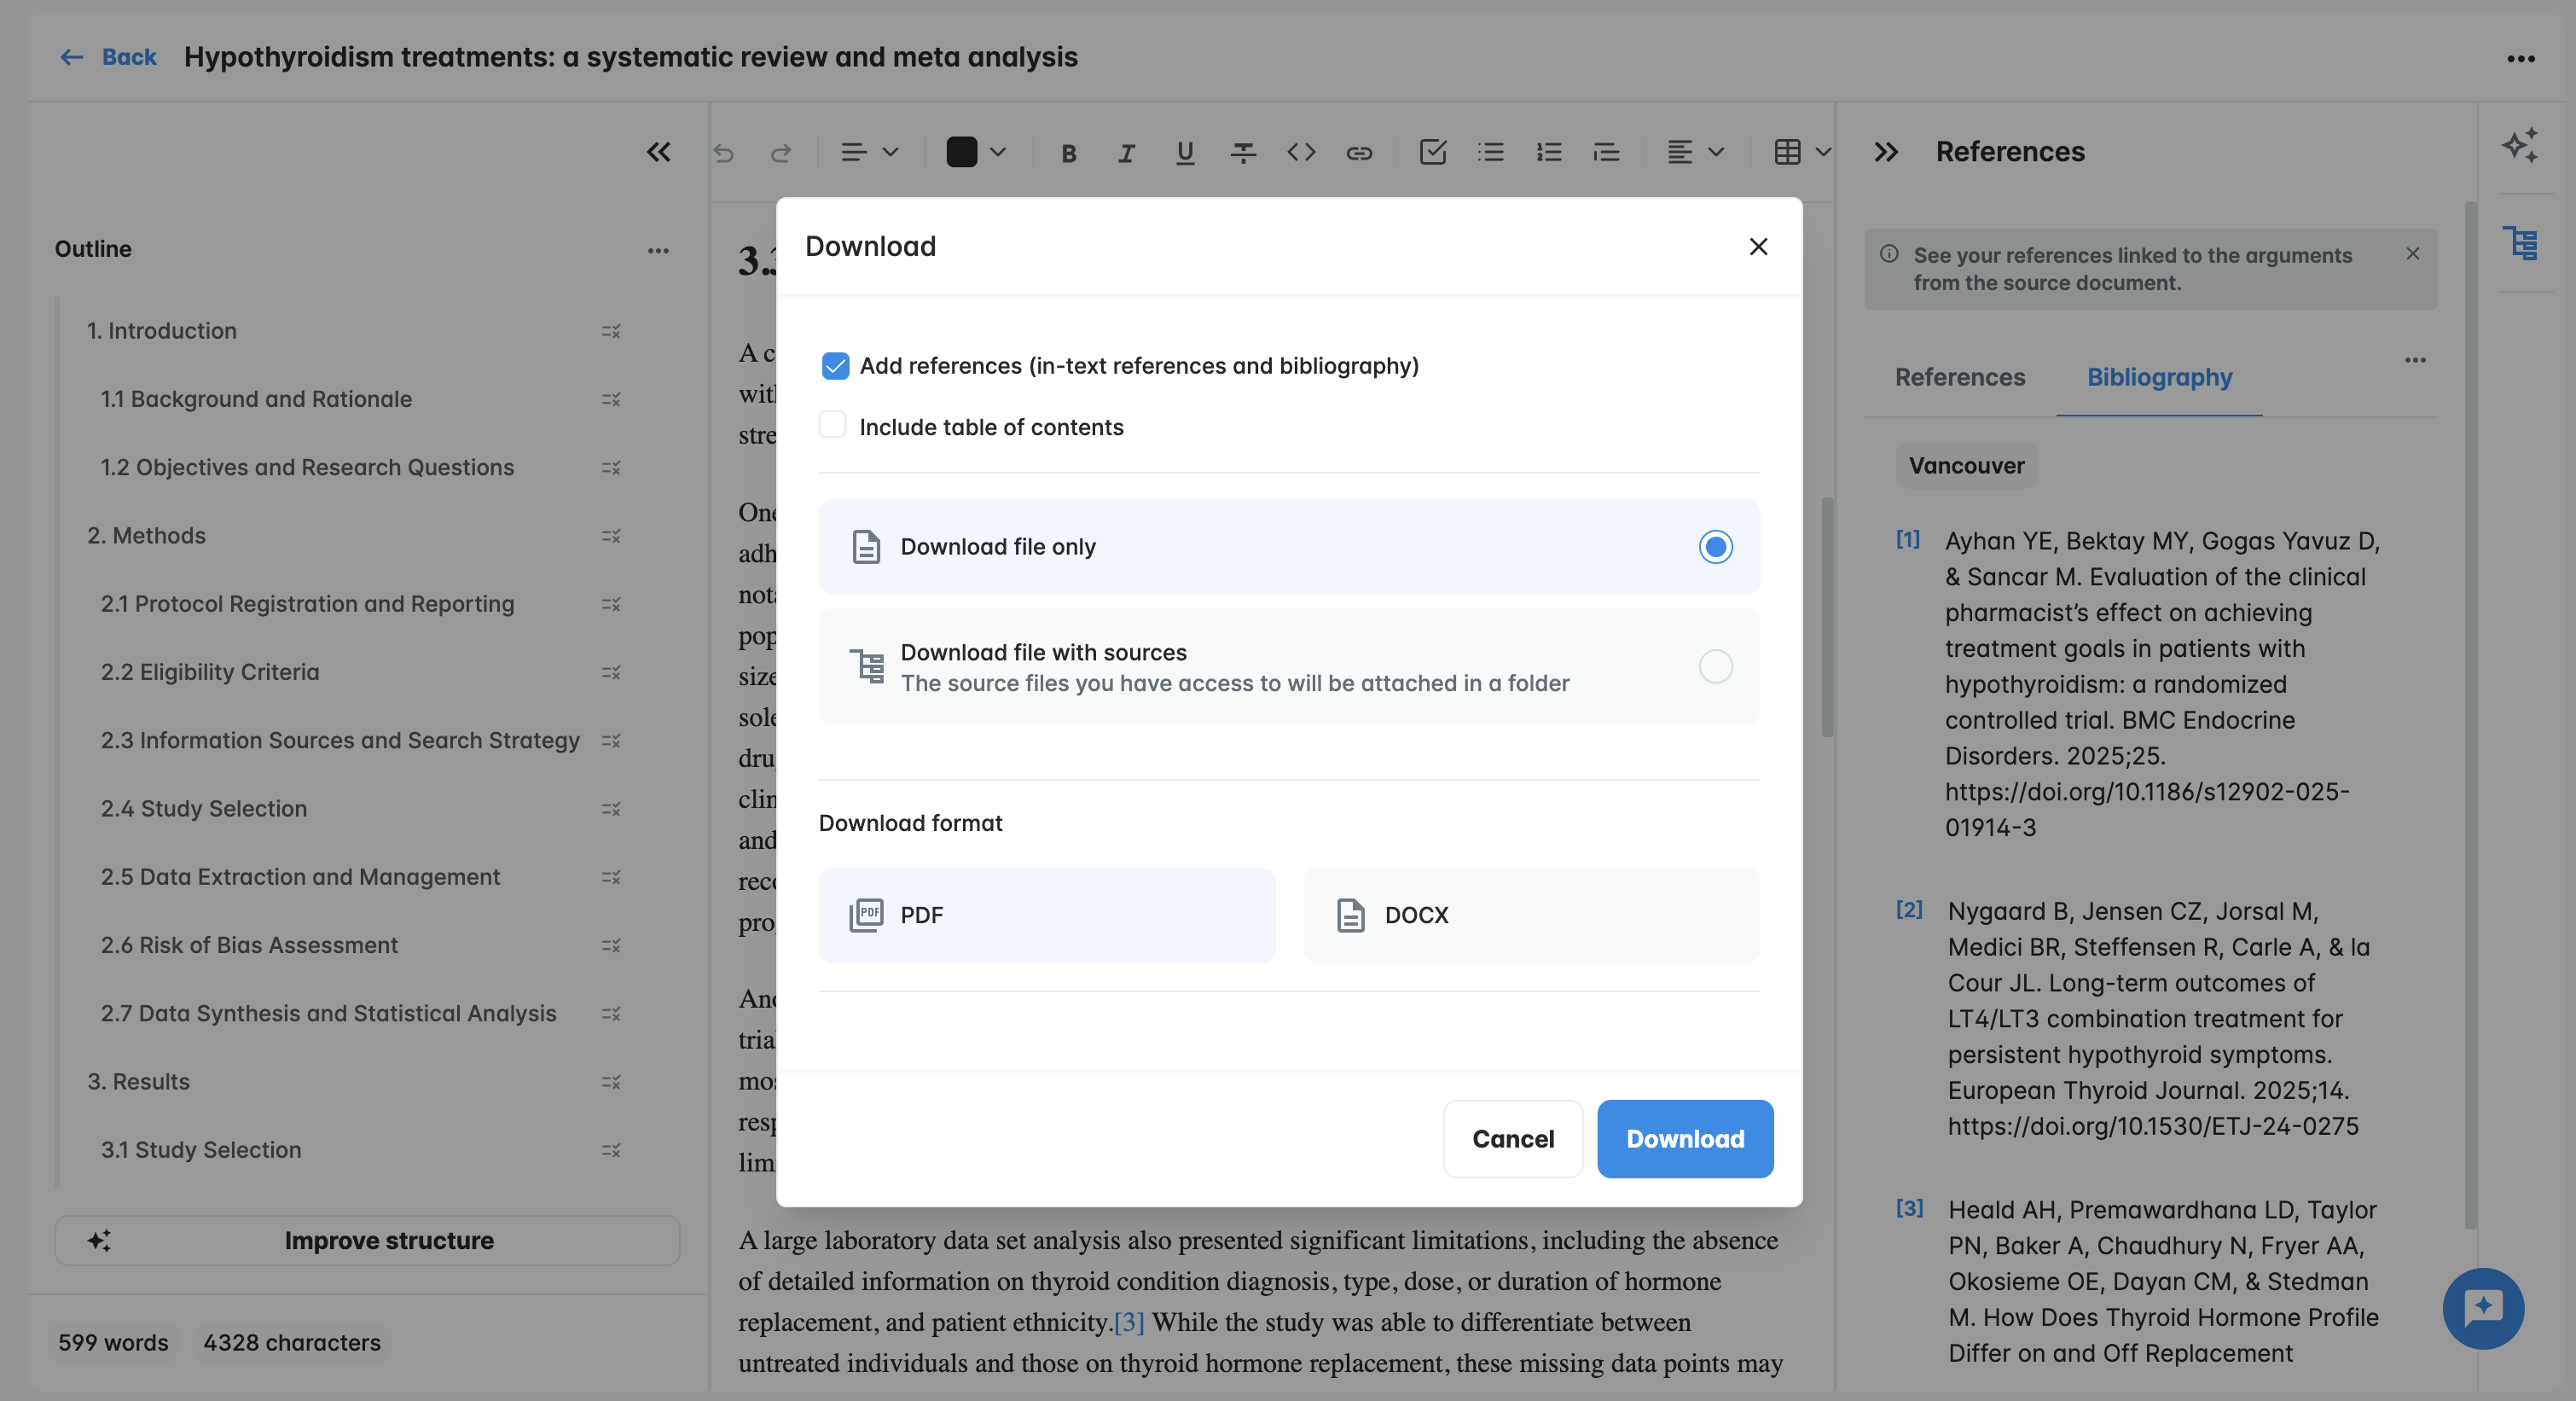Click the undo arrow in toolbar
2576x1401 pixels.
pyautogui.click(x=723, y=153)
